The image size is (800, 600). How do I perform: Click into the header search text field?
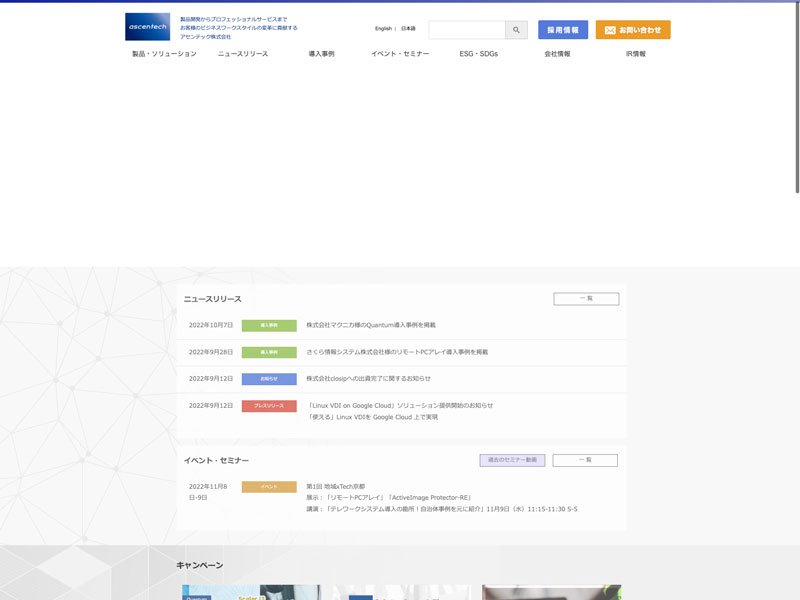point(467,30)
